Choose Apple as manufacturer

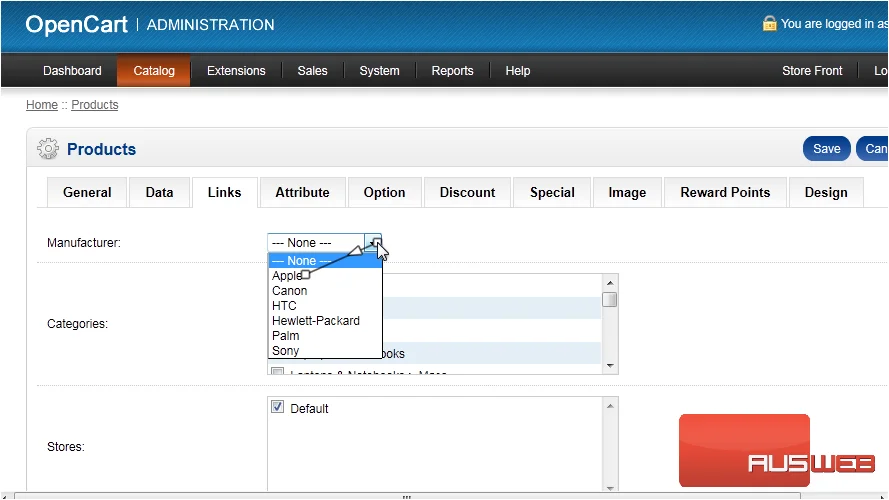[x=325, y=276]
